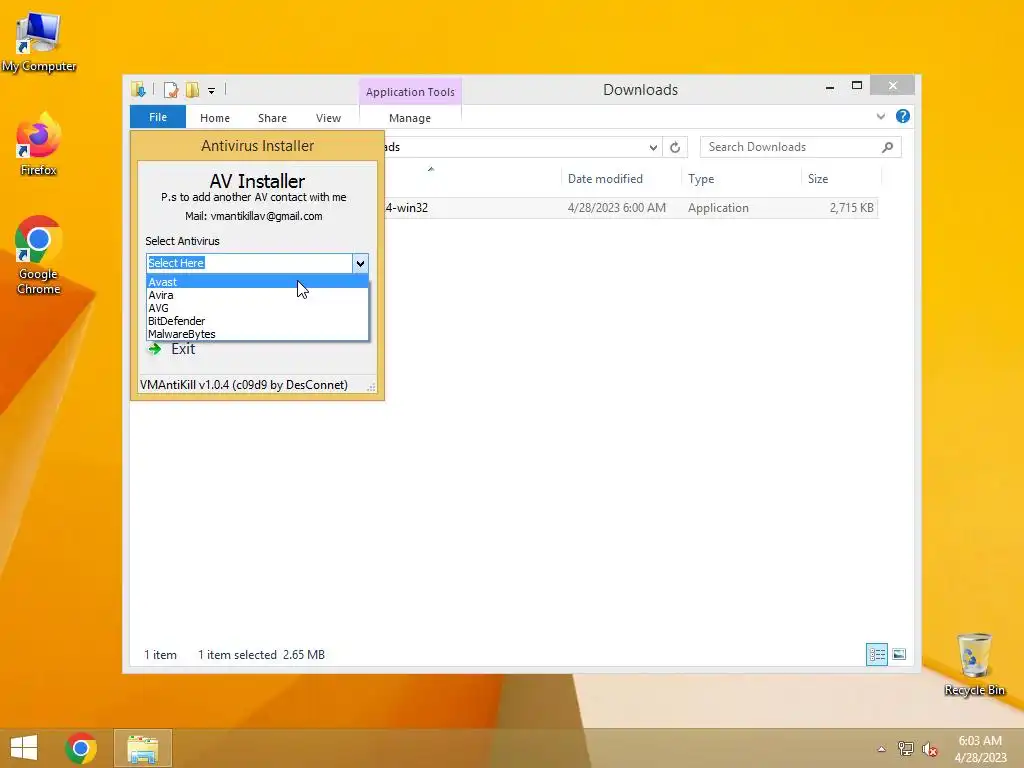Click Exit in AV Installer
1024x768 pixels.
click(183, 349)
